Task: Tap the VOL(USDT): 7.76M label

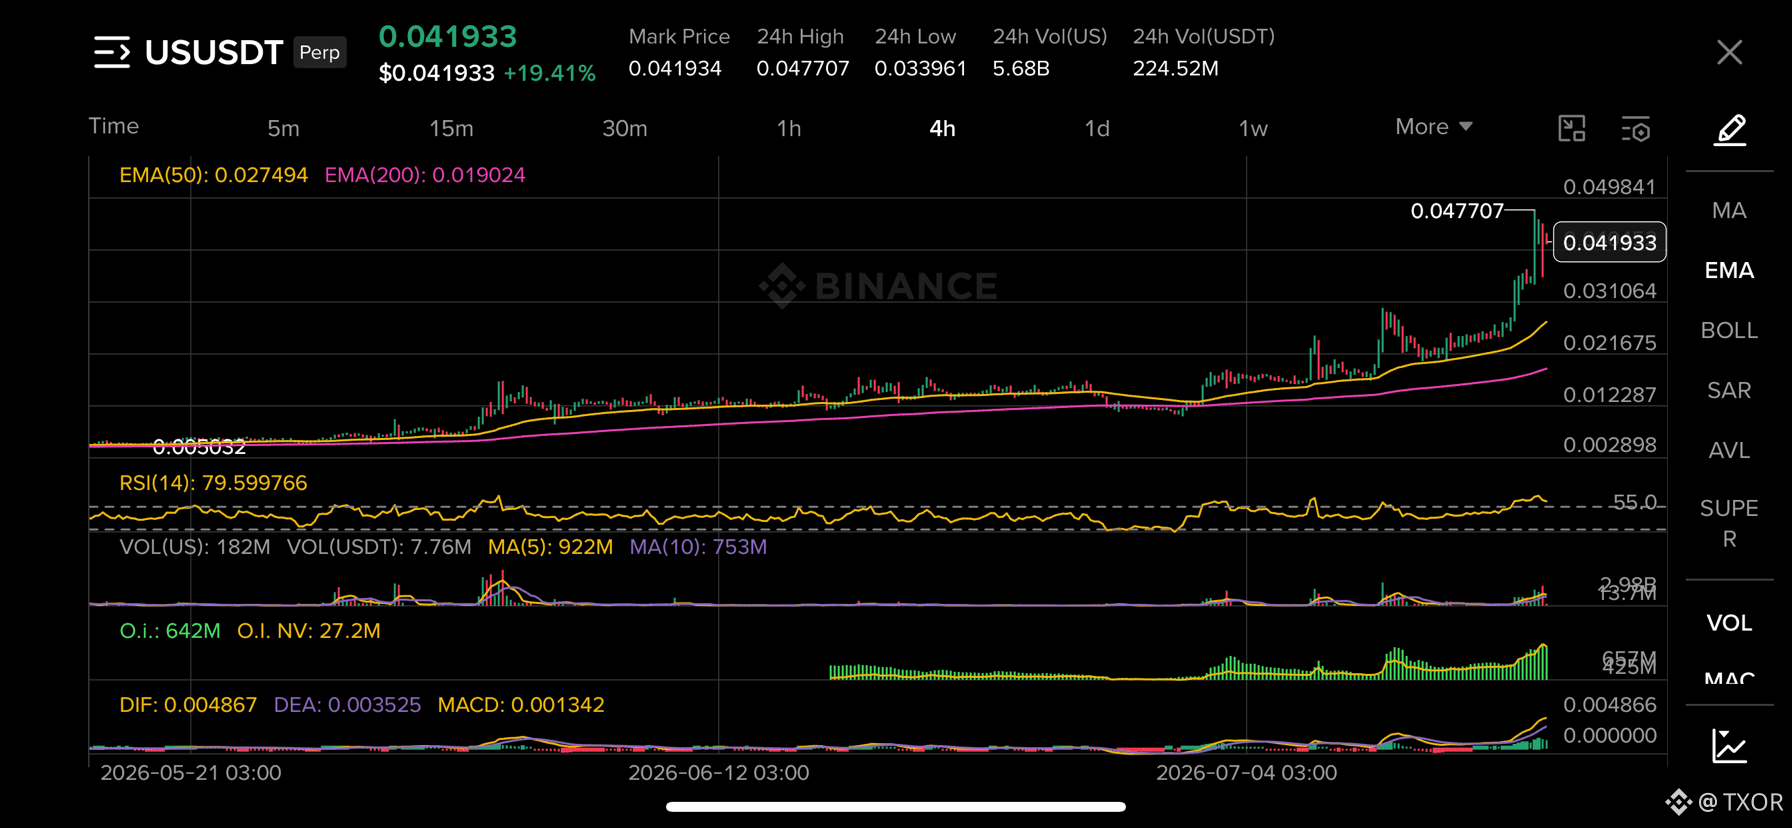Action: (379, 547)
